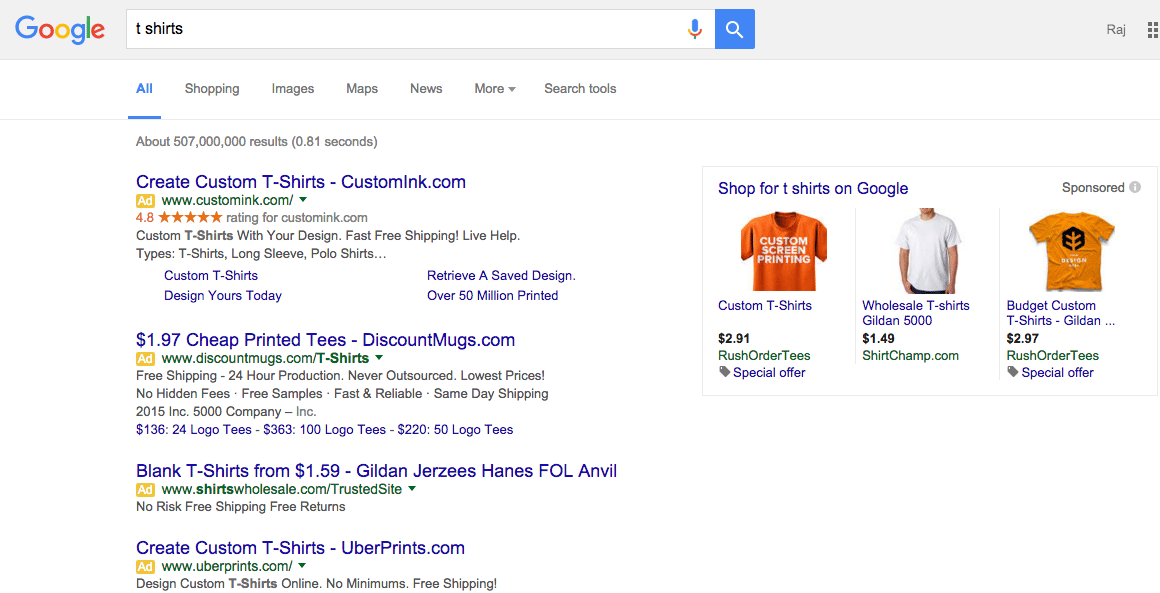
Task: Click the www.customink.com/ green URL
Action: [227, 200]
